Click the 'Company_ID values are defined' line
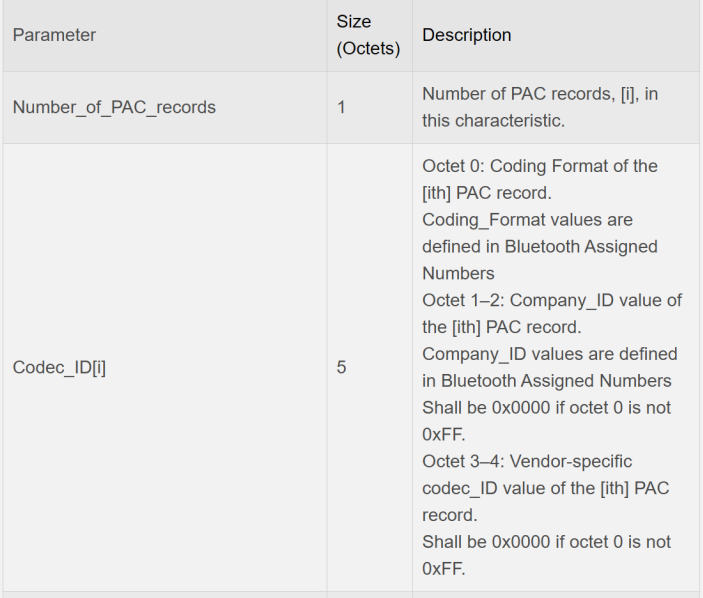 (550, 354)
